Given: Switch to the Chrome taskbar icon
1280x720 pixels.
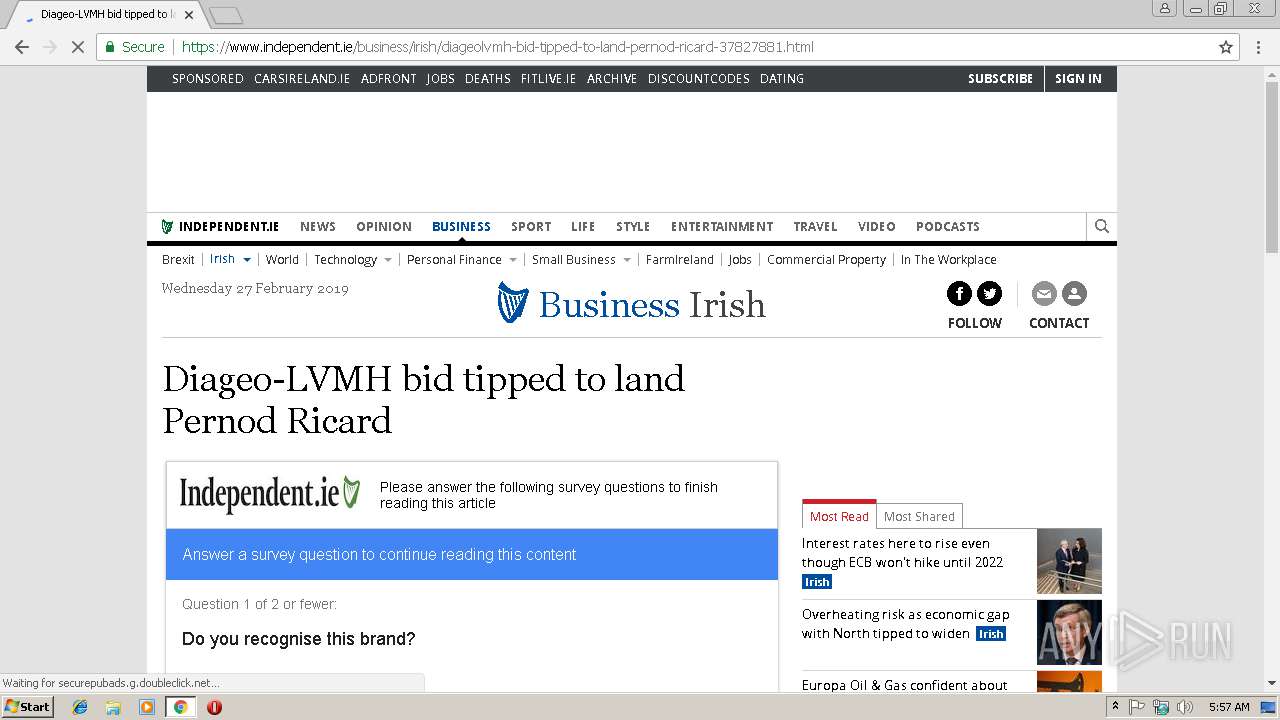Looking at the screenshot, I should pos(180,707).
